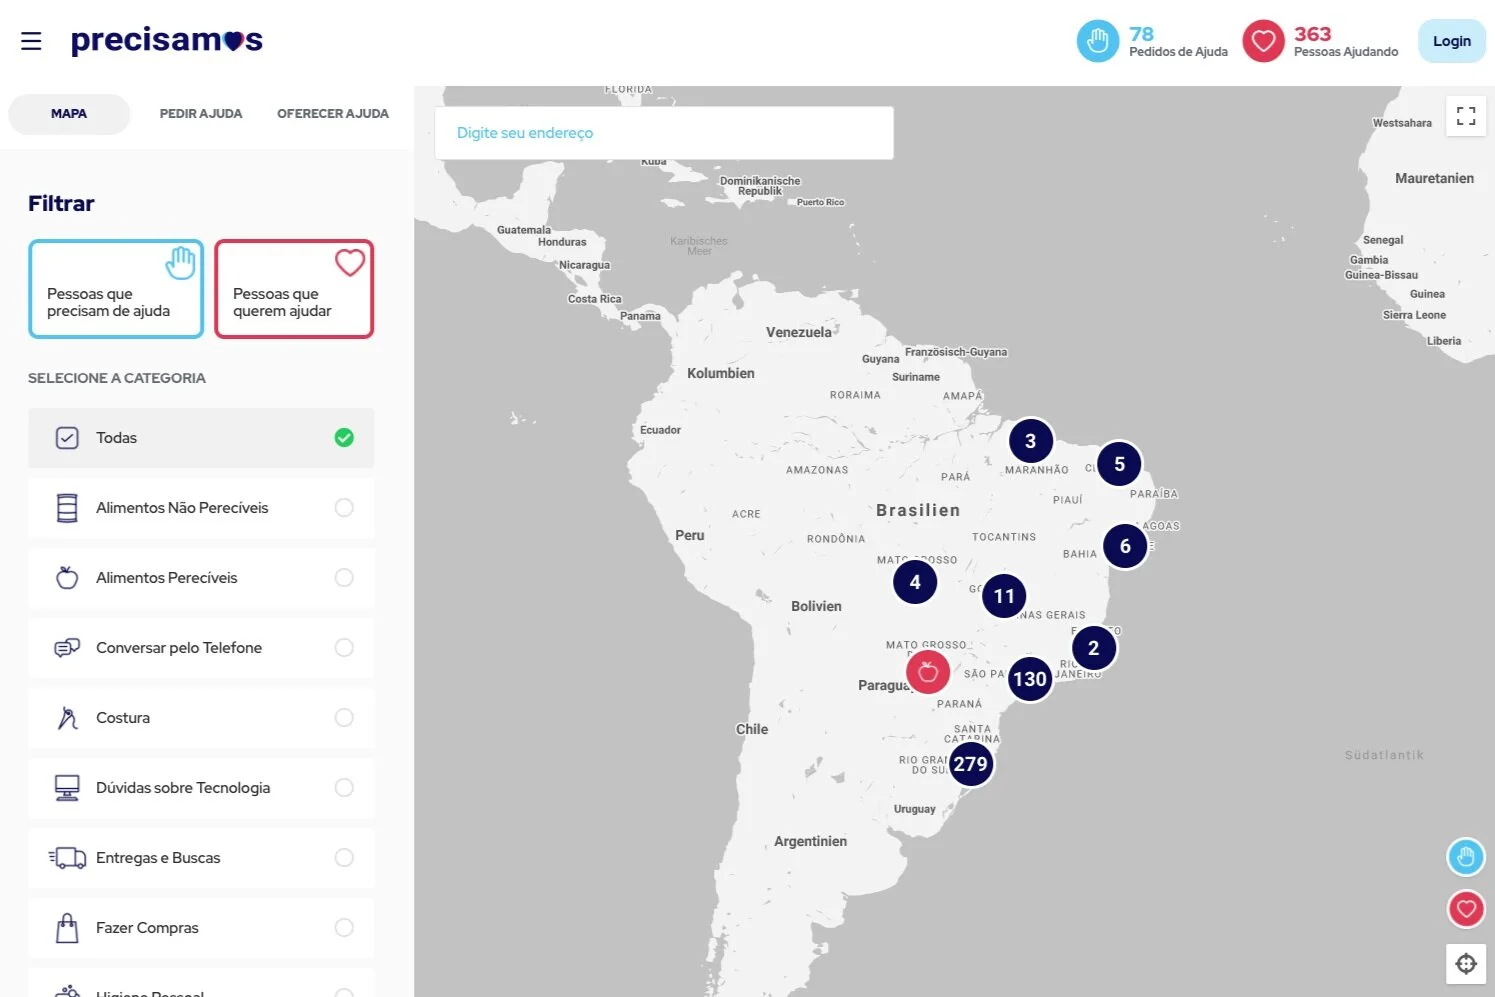Click the hand filter icon on the map sidebar
Image resolution: width=1495 pixels, height=997 pixels.
click(x=1465, y=857)
